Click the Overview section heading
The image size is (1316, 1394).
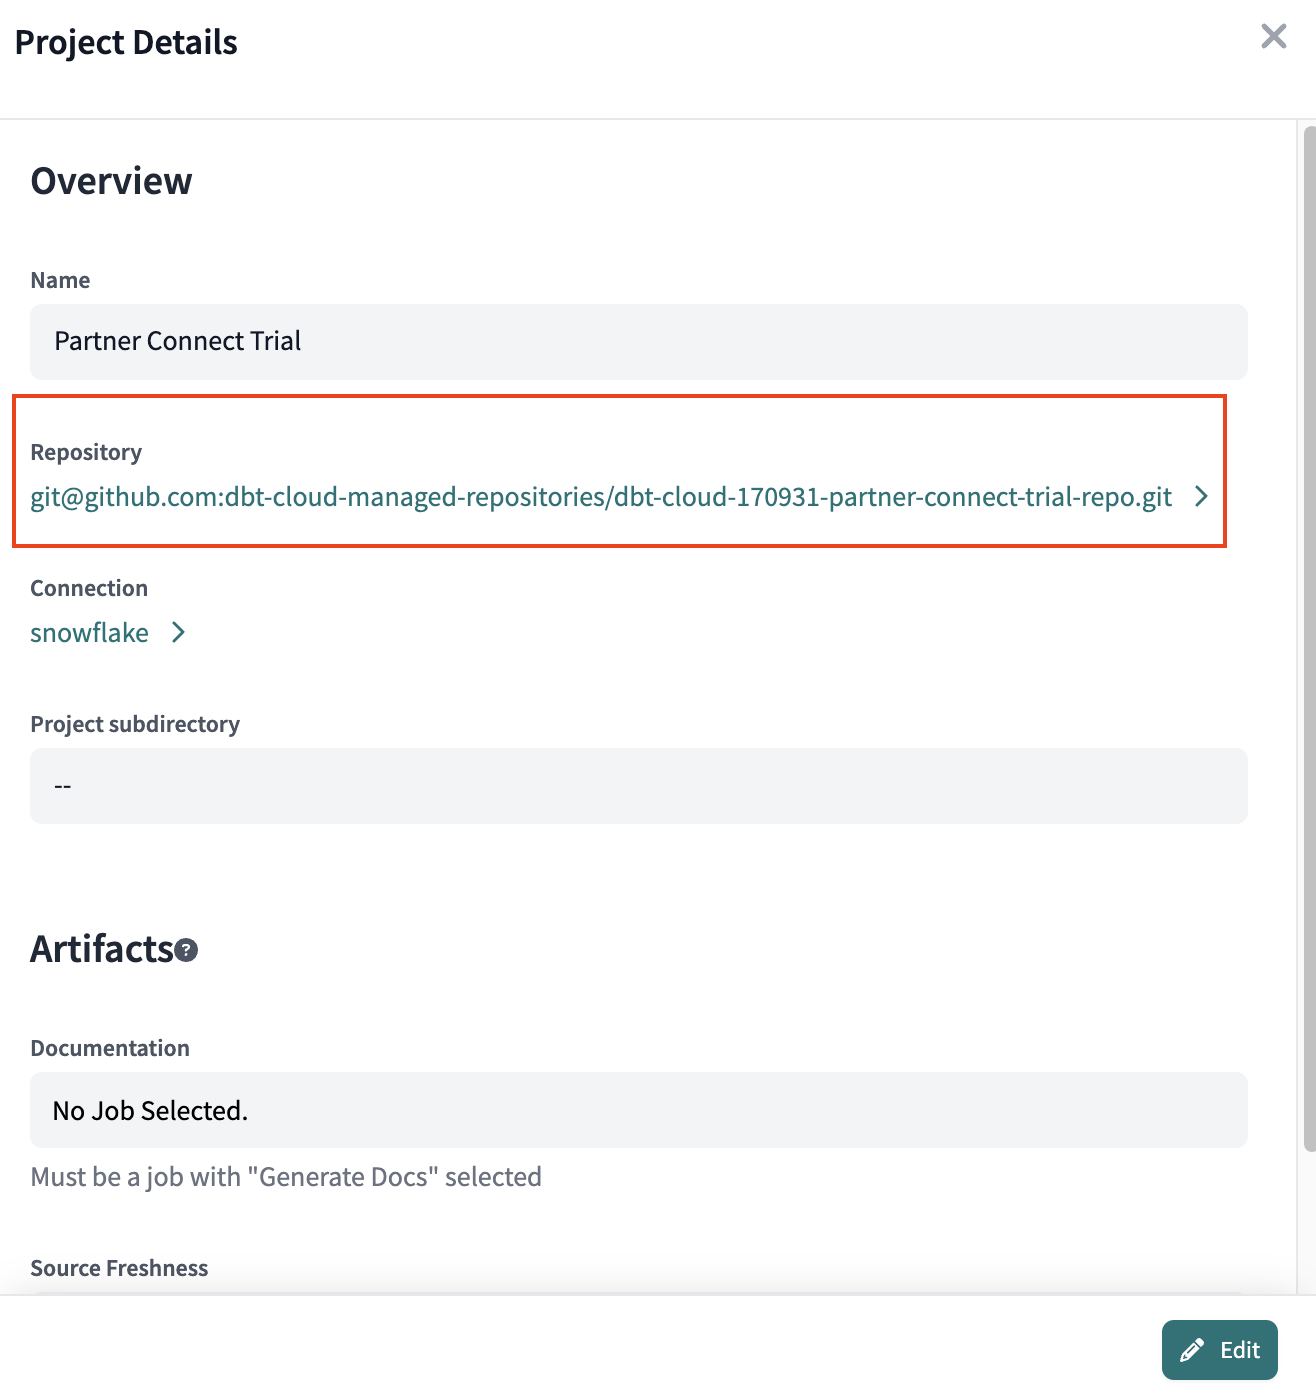tap(111, 181)
